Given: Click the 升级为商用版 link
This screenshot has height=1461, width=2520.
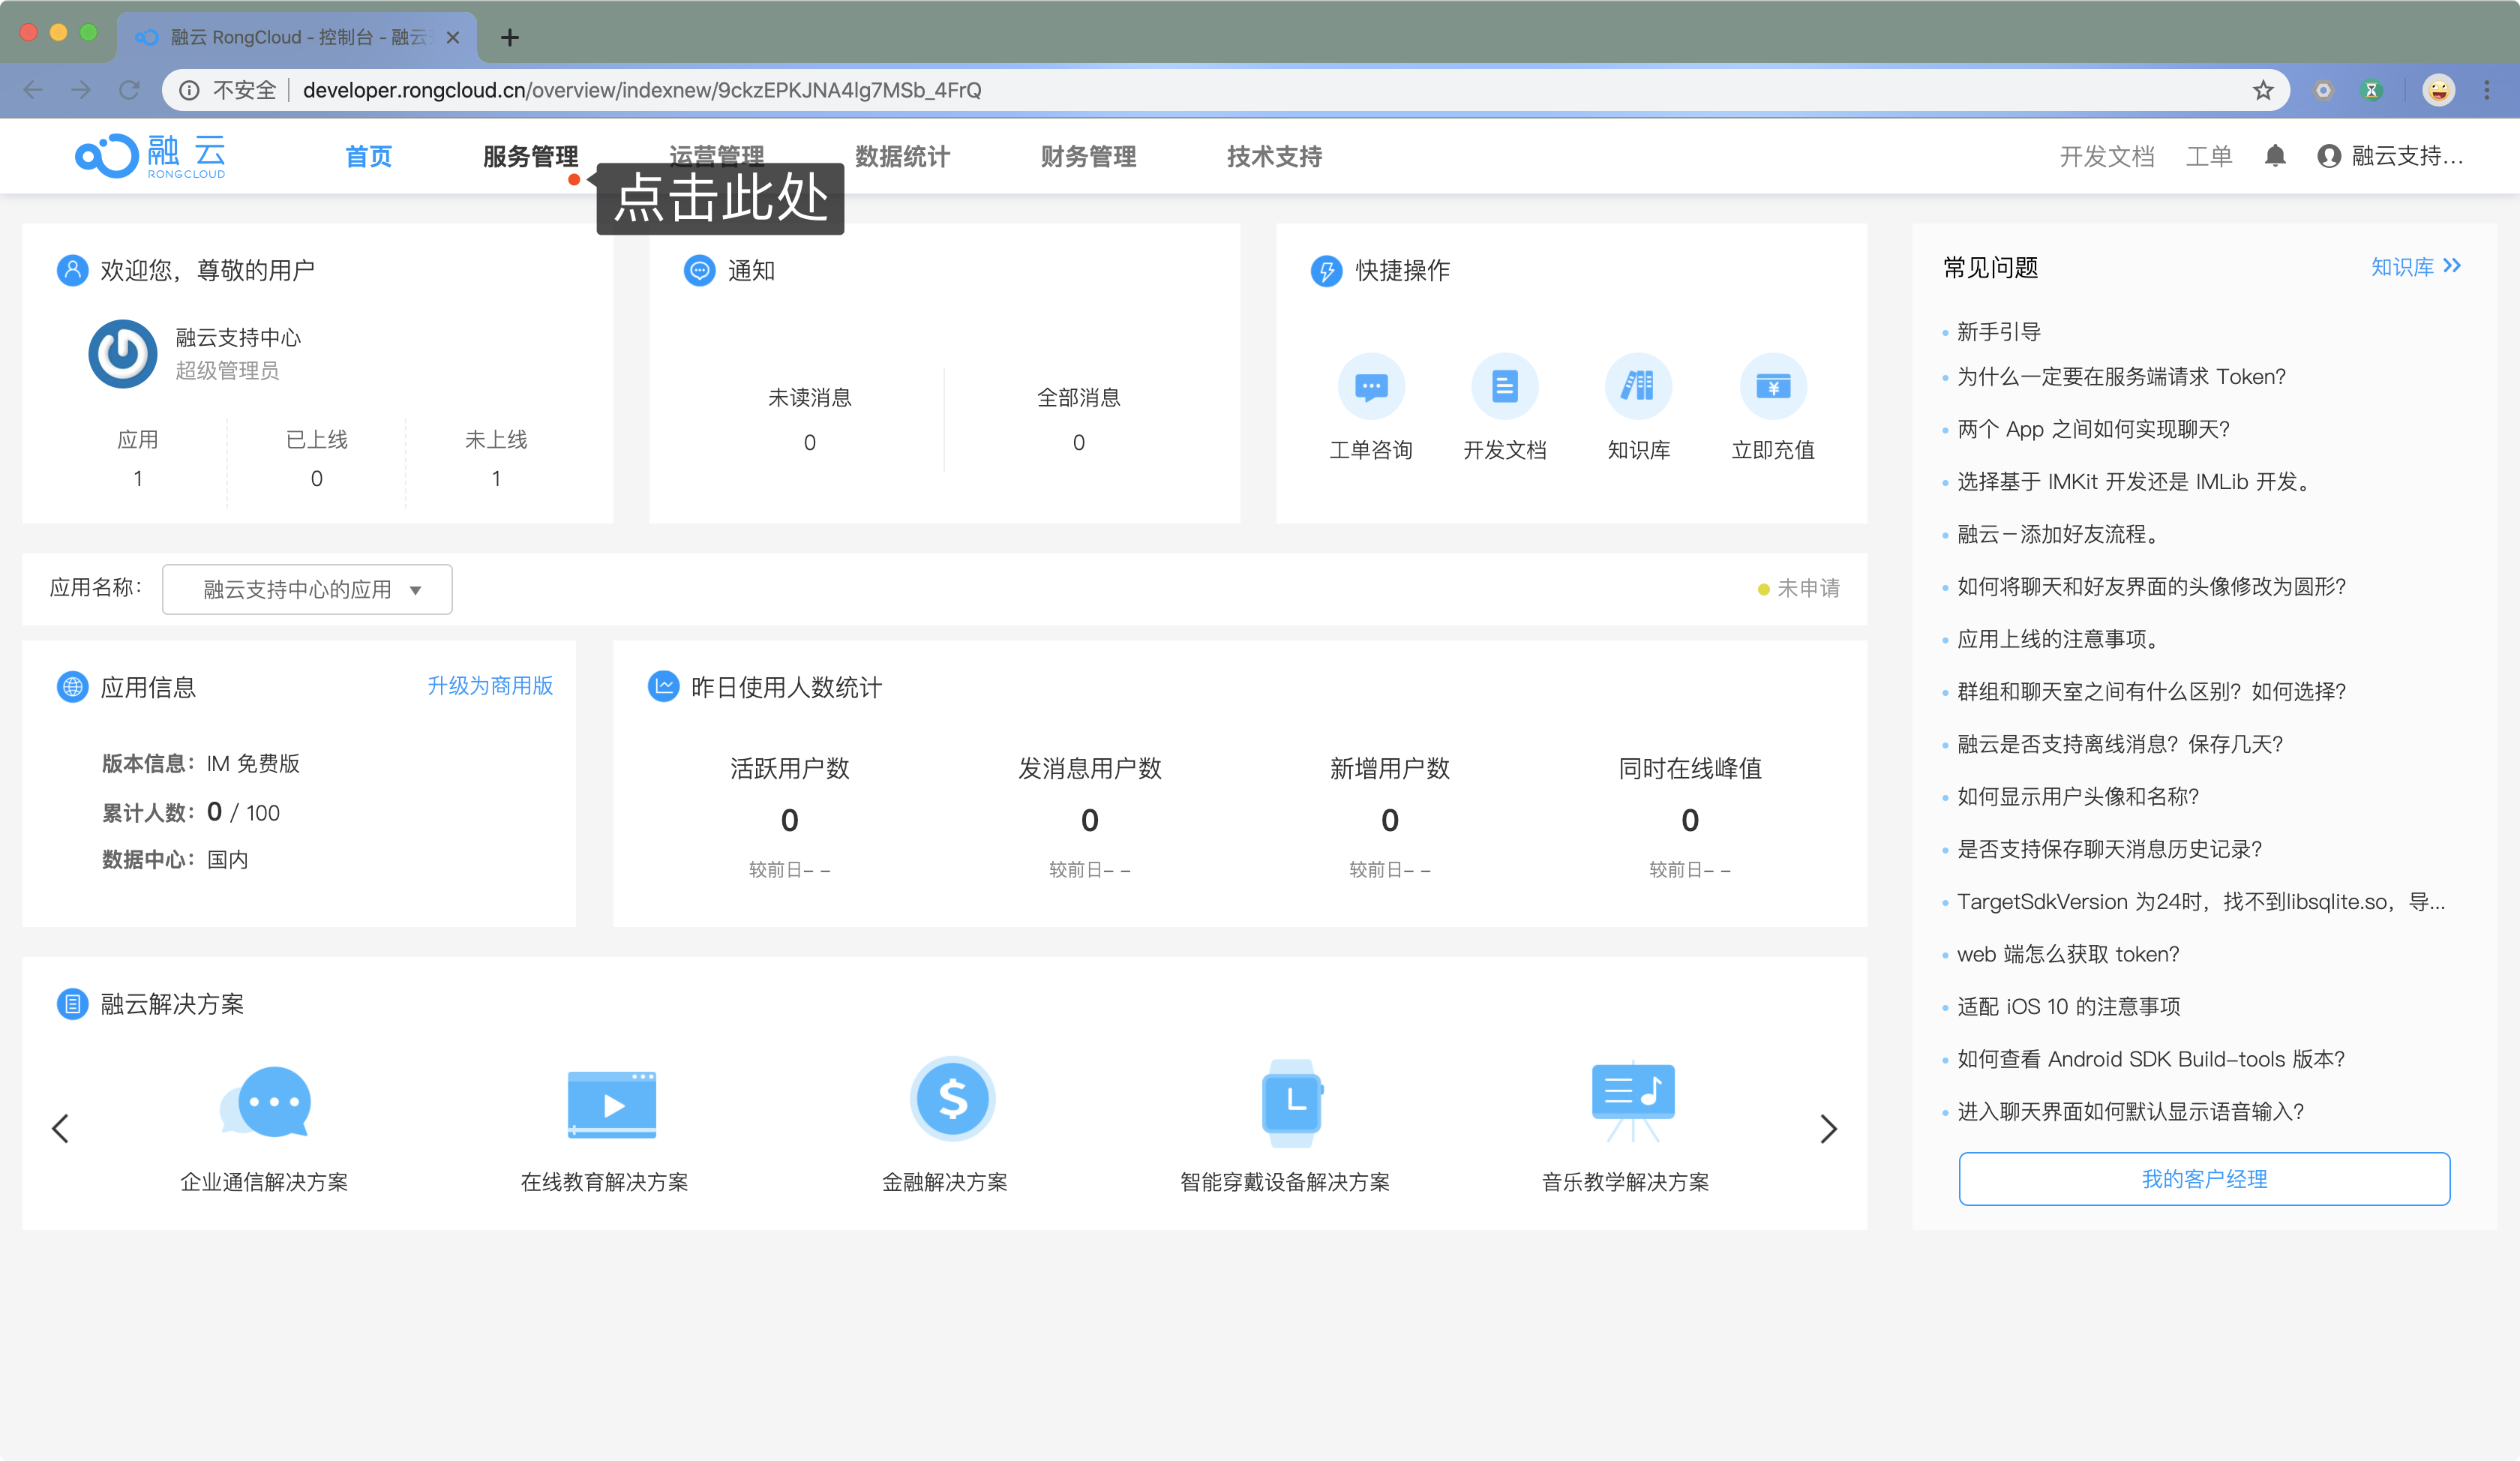Looking at the screenshot, I should pyautogui.click(x=490, y=686).
